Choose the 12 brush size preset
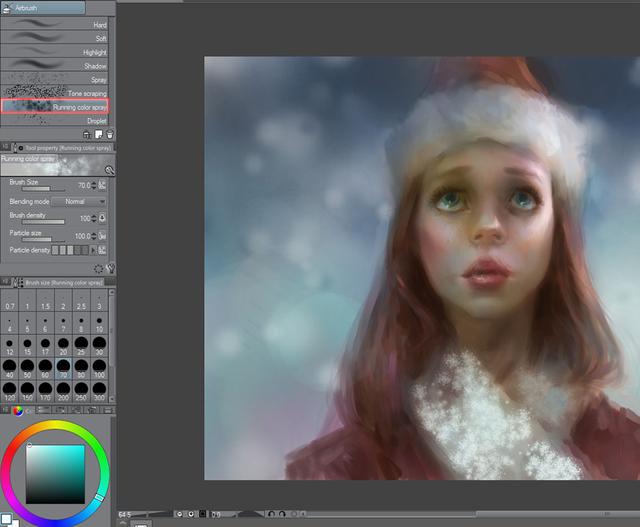Screen dimensions: 640x527 tap(9, 345)
